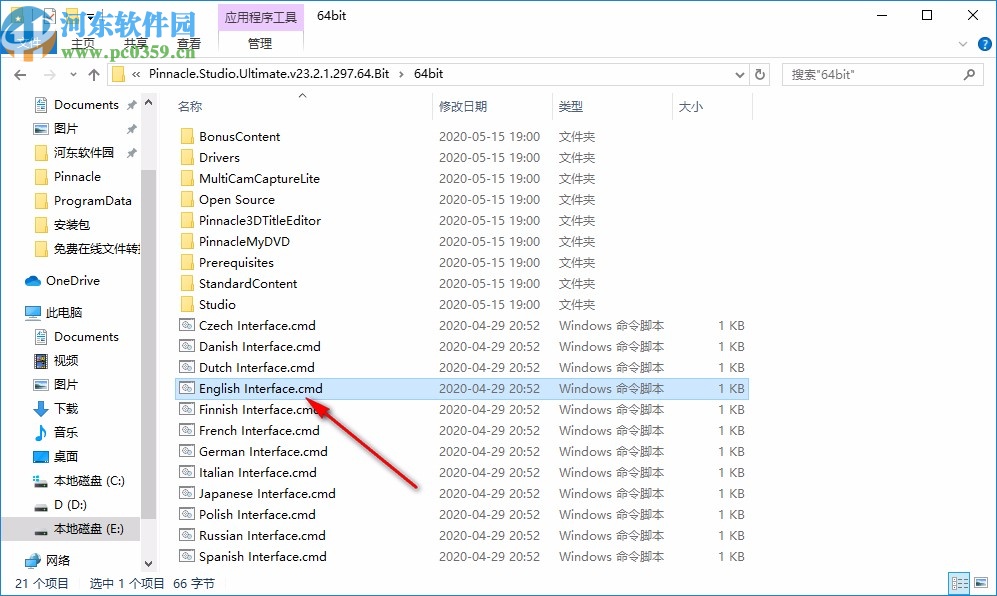The width and height of the screenshot is (997, 596).
Task: Select English Interface.cmd script icon
Action: click(x=187, y=388)
